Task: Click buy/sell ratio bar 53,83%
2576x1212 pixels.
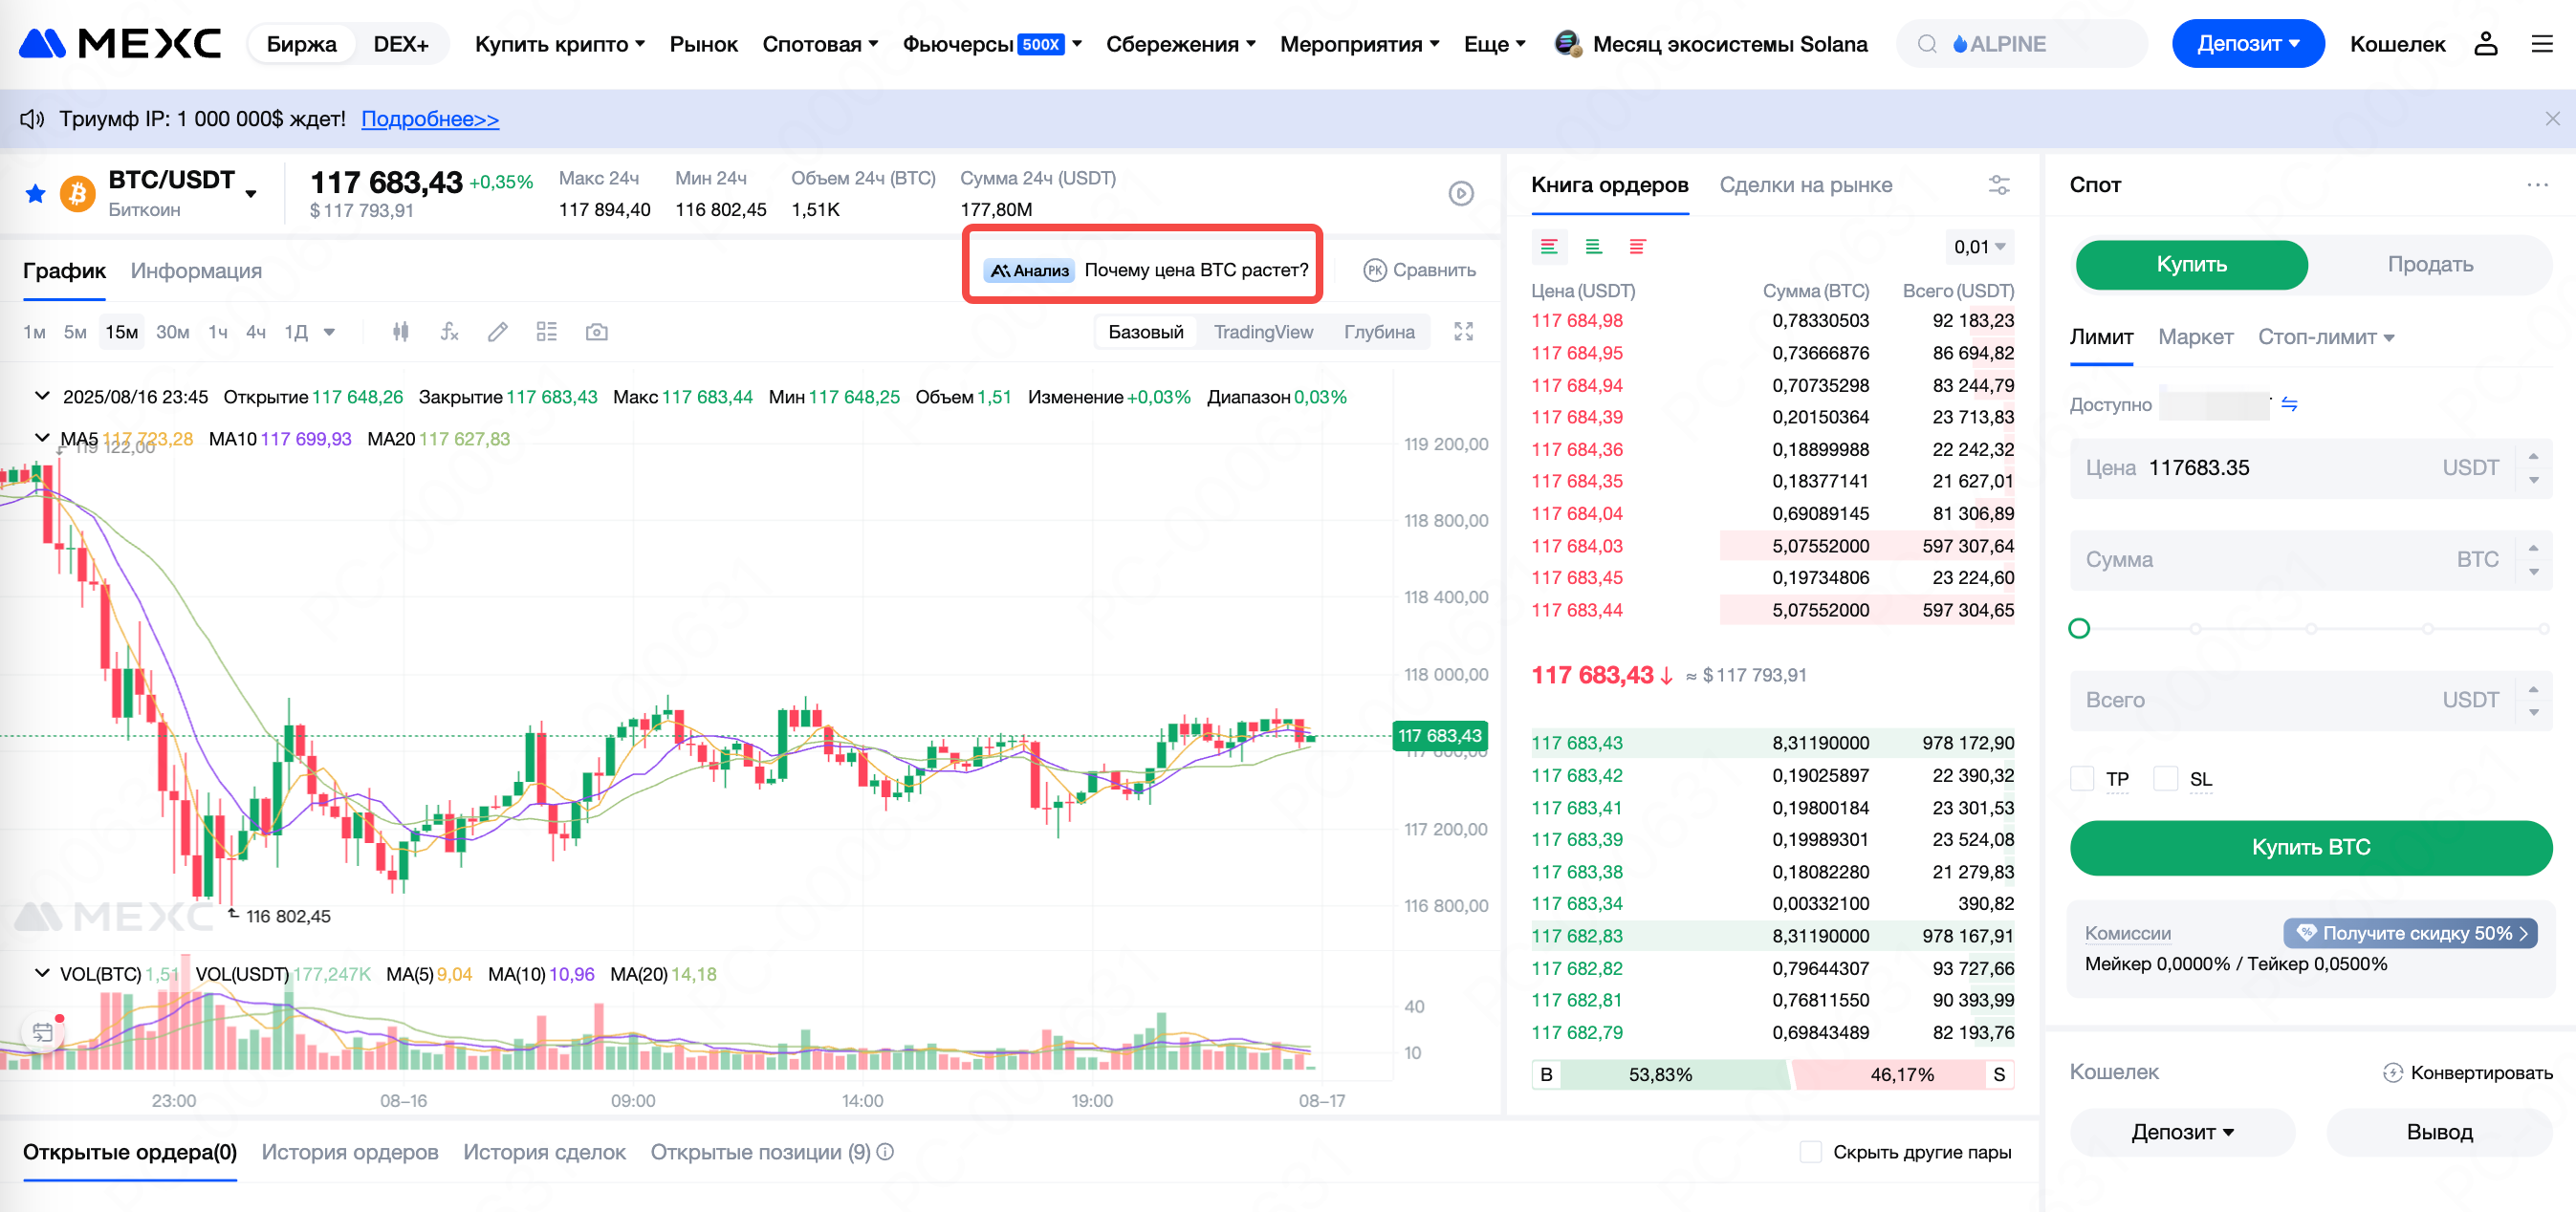Action: coord(1660,1074)
